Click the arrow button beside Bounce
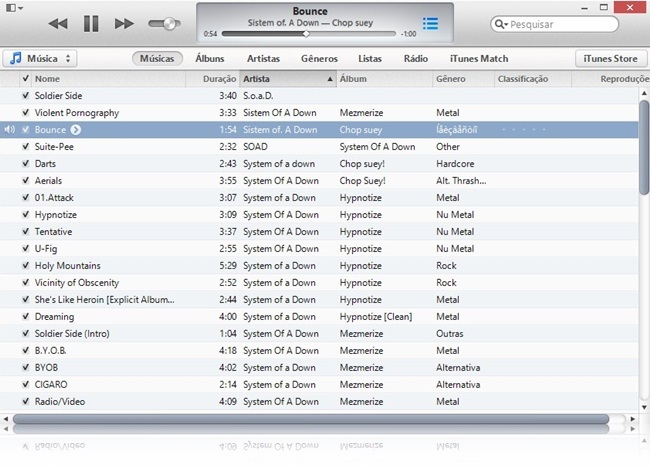 pyautogui.click(x=75, y=130)
